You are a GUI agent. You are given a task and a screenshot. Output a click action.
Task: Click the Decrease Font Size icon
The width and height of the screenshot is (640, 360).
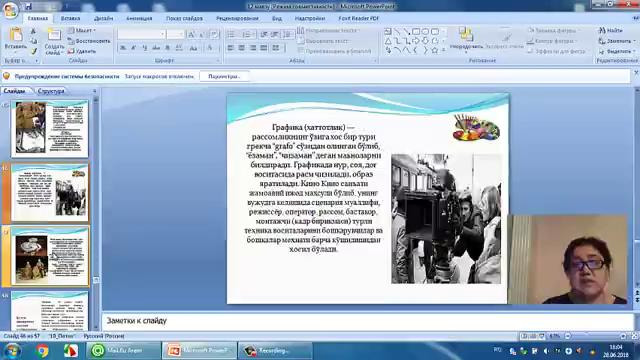[202, 35]
